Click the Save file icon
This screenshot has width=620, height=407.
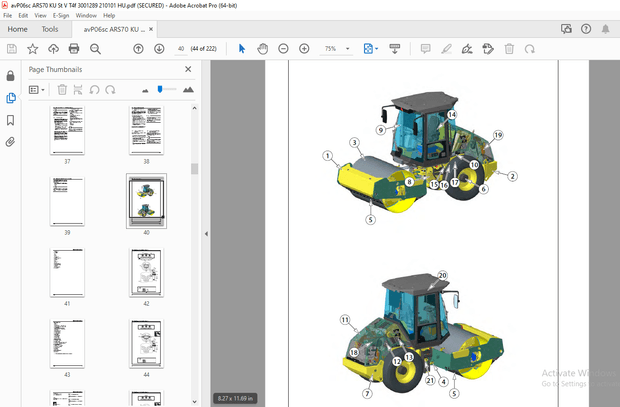tap(11, 48)
